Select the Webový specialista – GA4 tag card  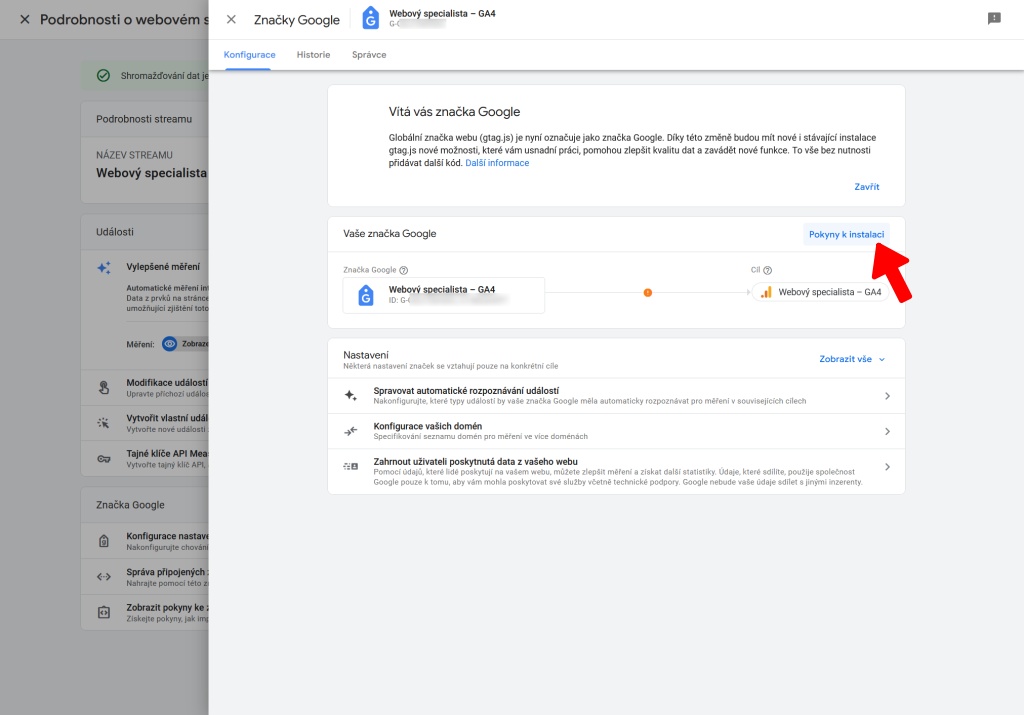coord(443,295)
